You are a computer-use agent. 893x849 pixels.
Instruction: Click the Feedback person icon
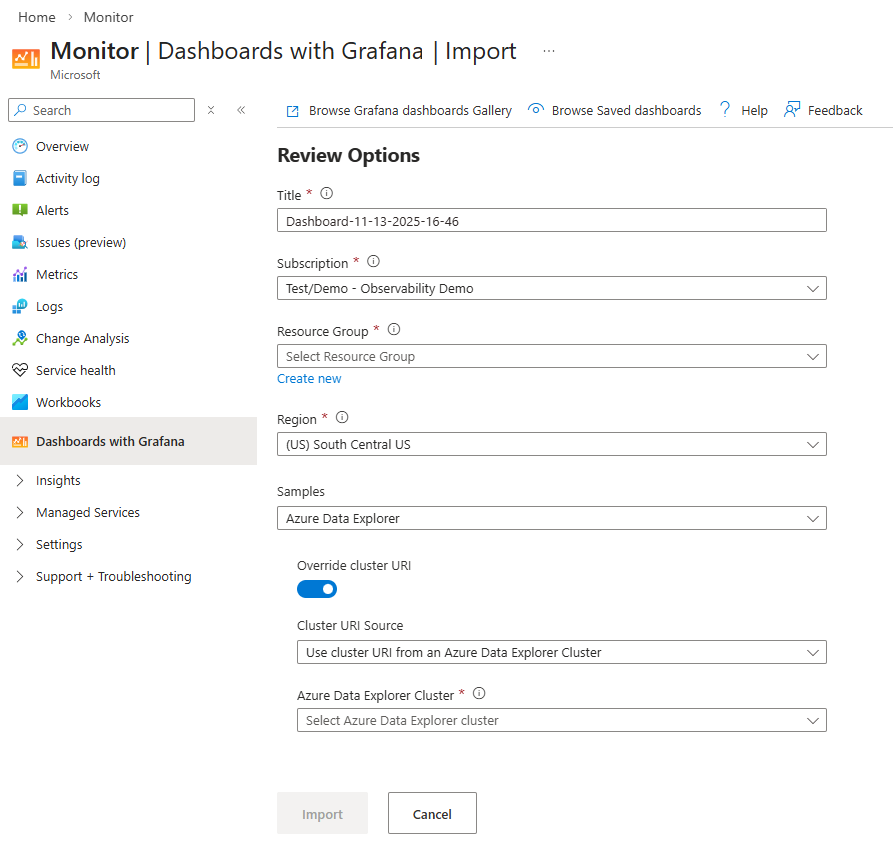coord(792,109)
